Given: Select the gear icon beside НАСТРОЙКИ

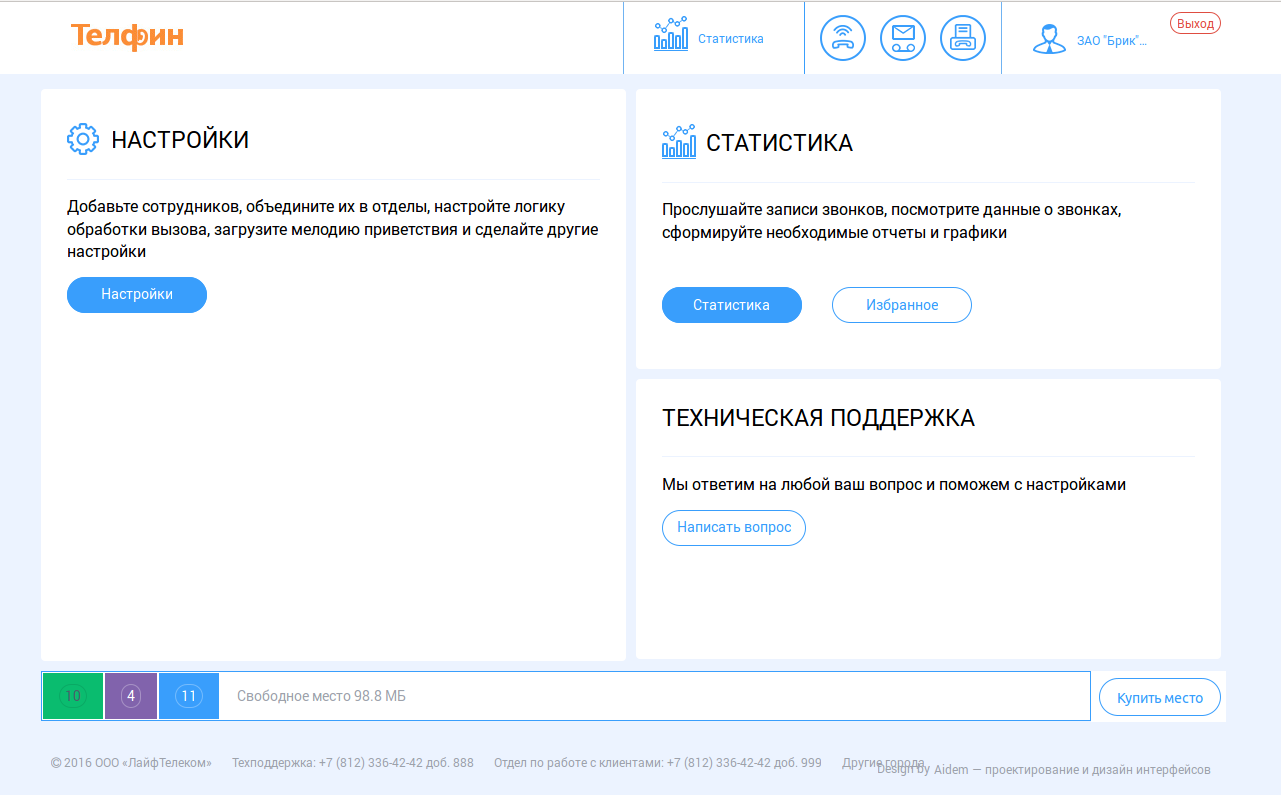Looking at the screenshot, I should [83, 139].
